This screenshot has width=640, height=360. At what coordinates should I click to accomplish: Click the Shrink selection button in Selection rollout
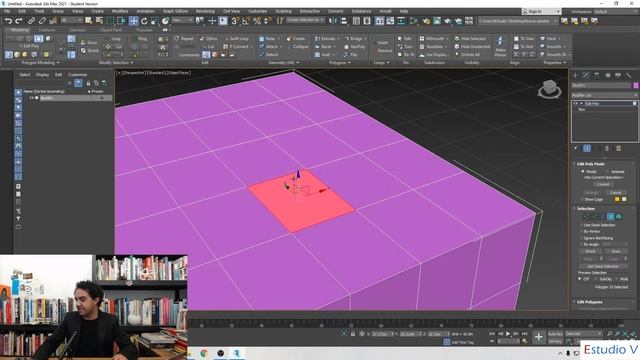coord(590,251)
